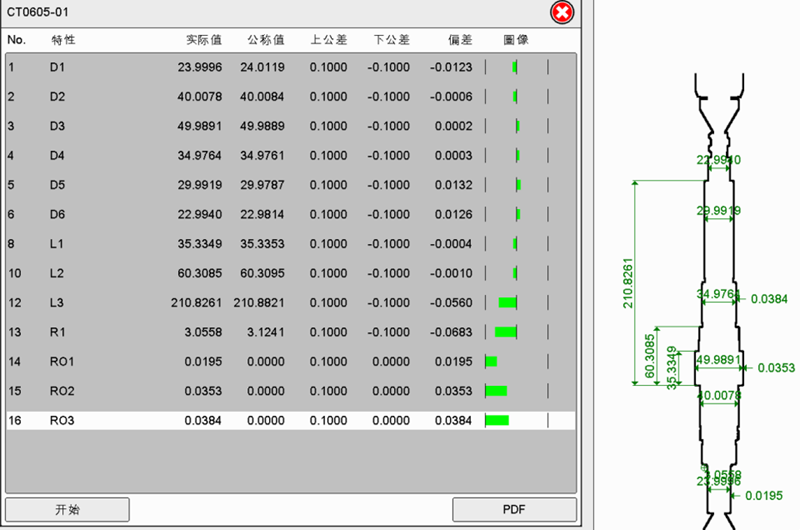Click the 34.9764 dimension on drawing
800x530 pixels.
(718, 294)
